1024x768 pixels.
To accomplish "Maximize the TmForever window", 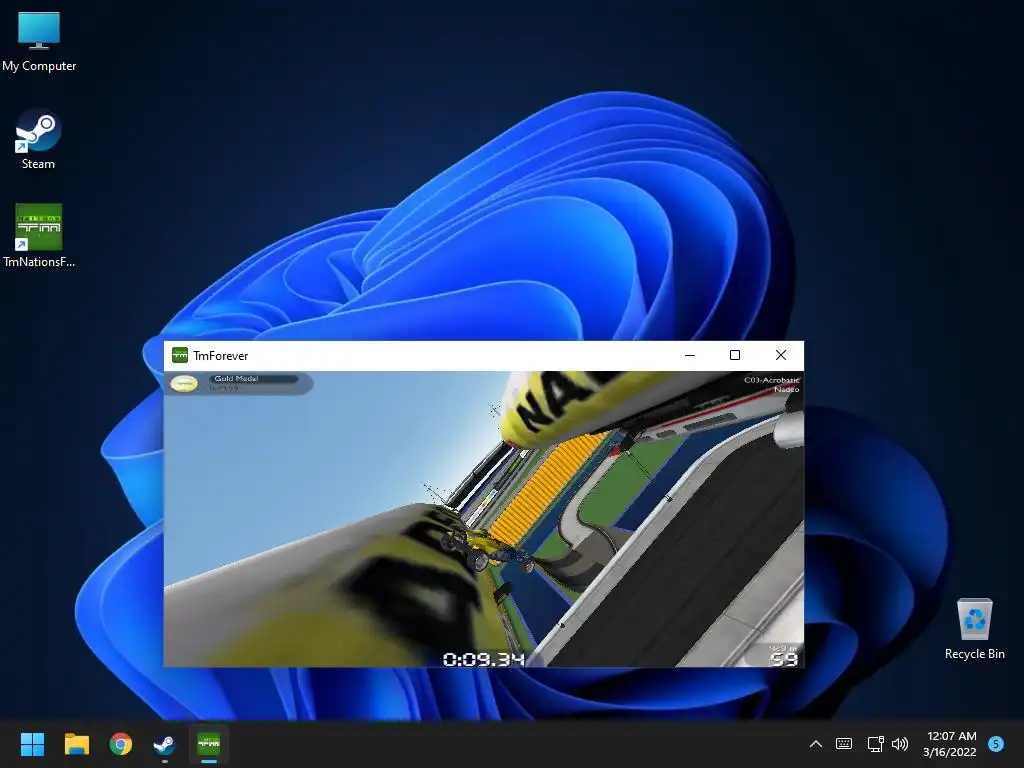I will [x=735, y=355].
